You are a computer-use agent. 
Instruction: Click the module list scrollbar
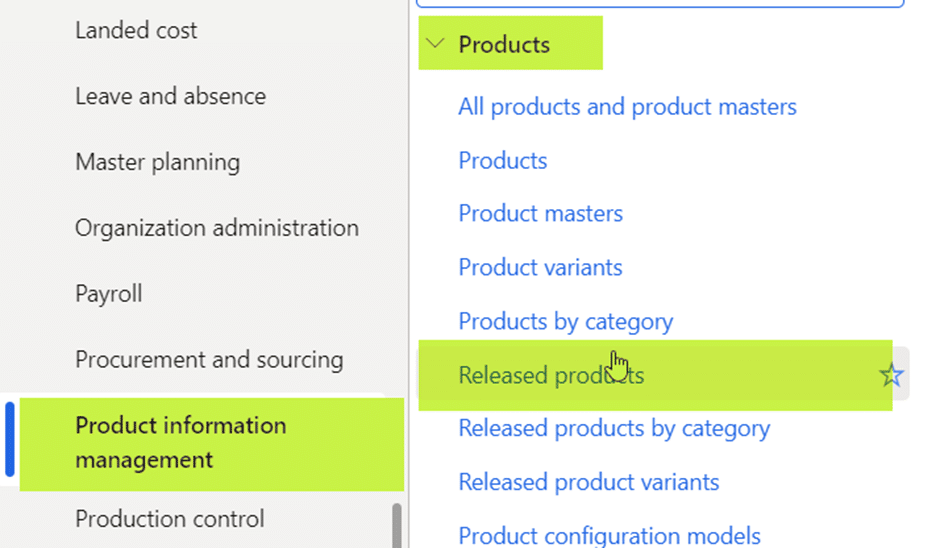[396, 525]
